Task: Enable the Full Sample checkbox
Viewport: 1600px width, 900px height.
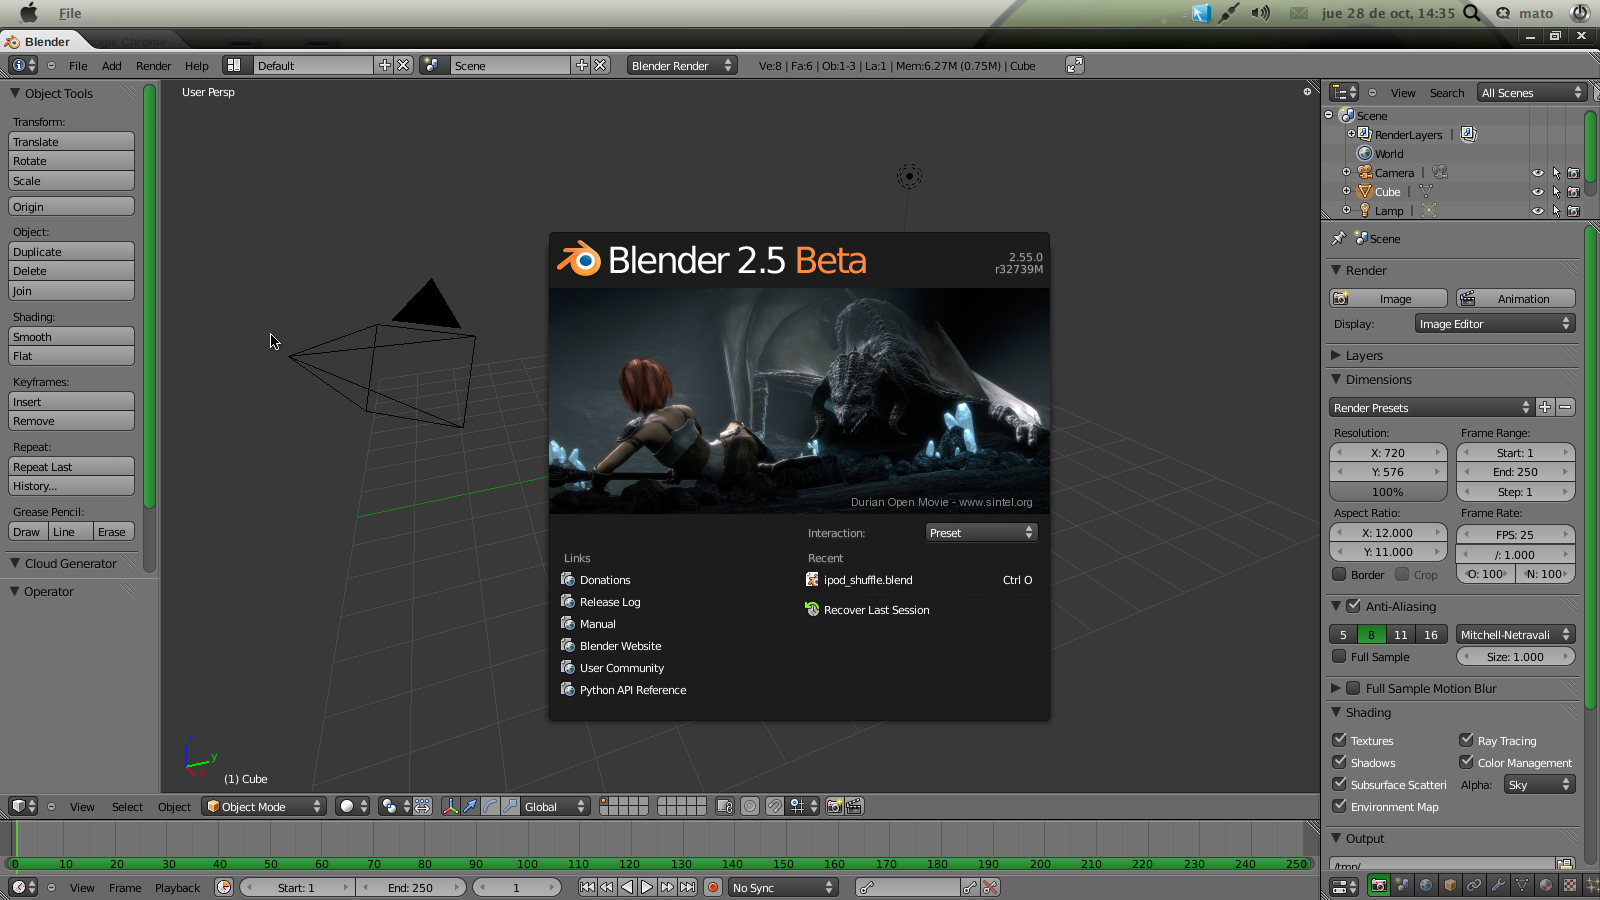Action: point(1339,656)
